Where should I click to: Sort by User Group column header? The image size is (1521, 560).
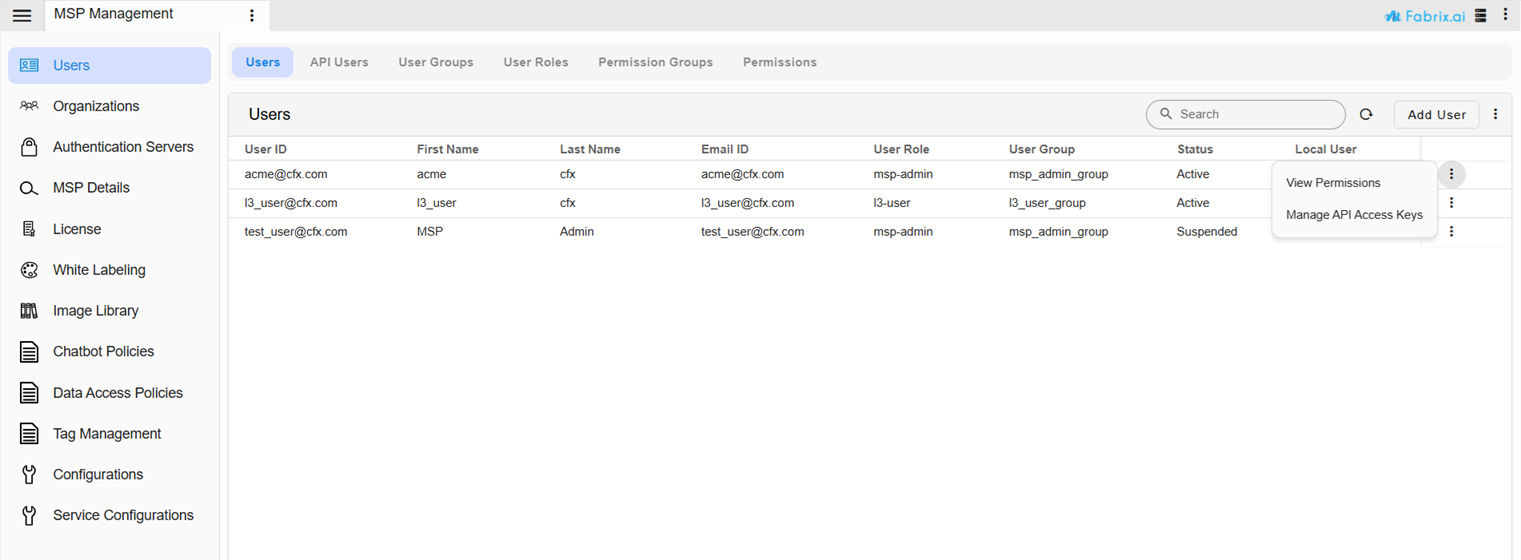pyautogui.click(x=1042, y=149)
